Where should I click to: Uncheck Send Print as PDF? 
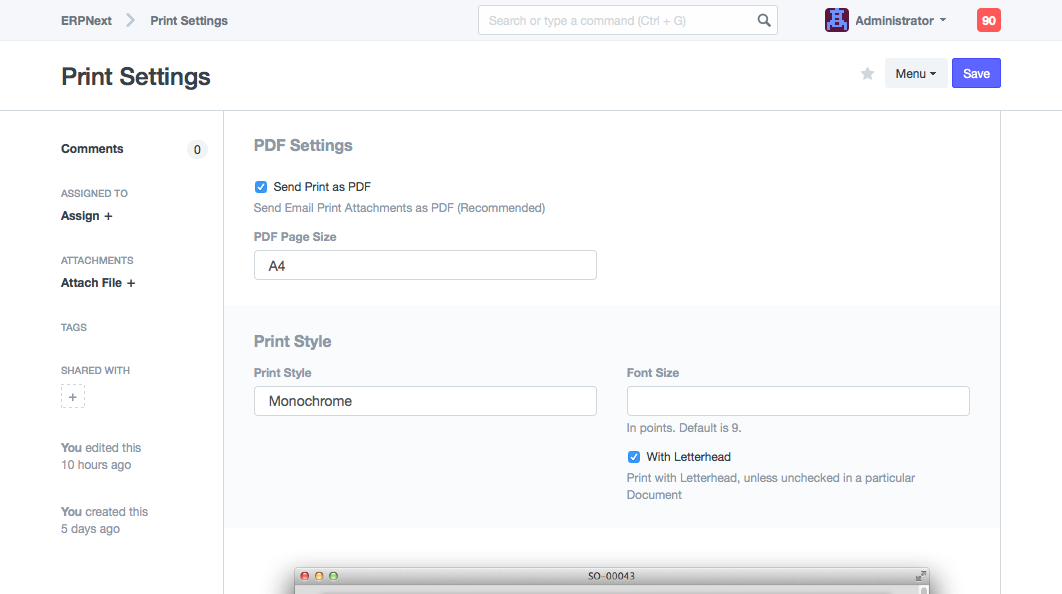[261, 187]
